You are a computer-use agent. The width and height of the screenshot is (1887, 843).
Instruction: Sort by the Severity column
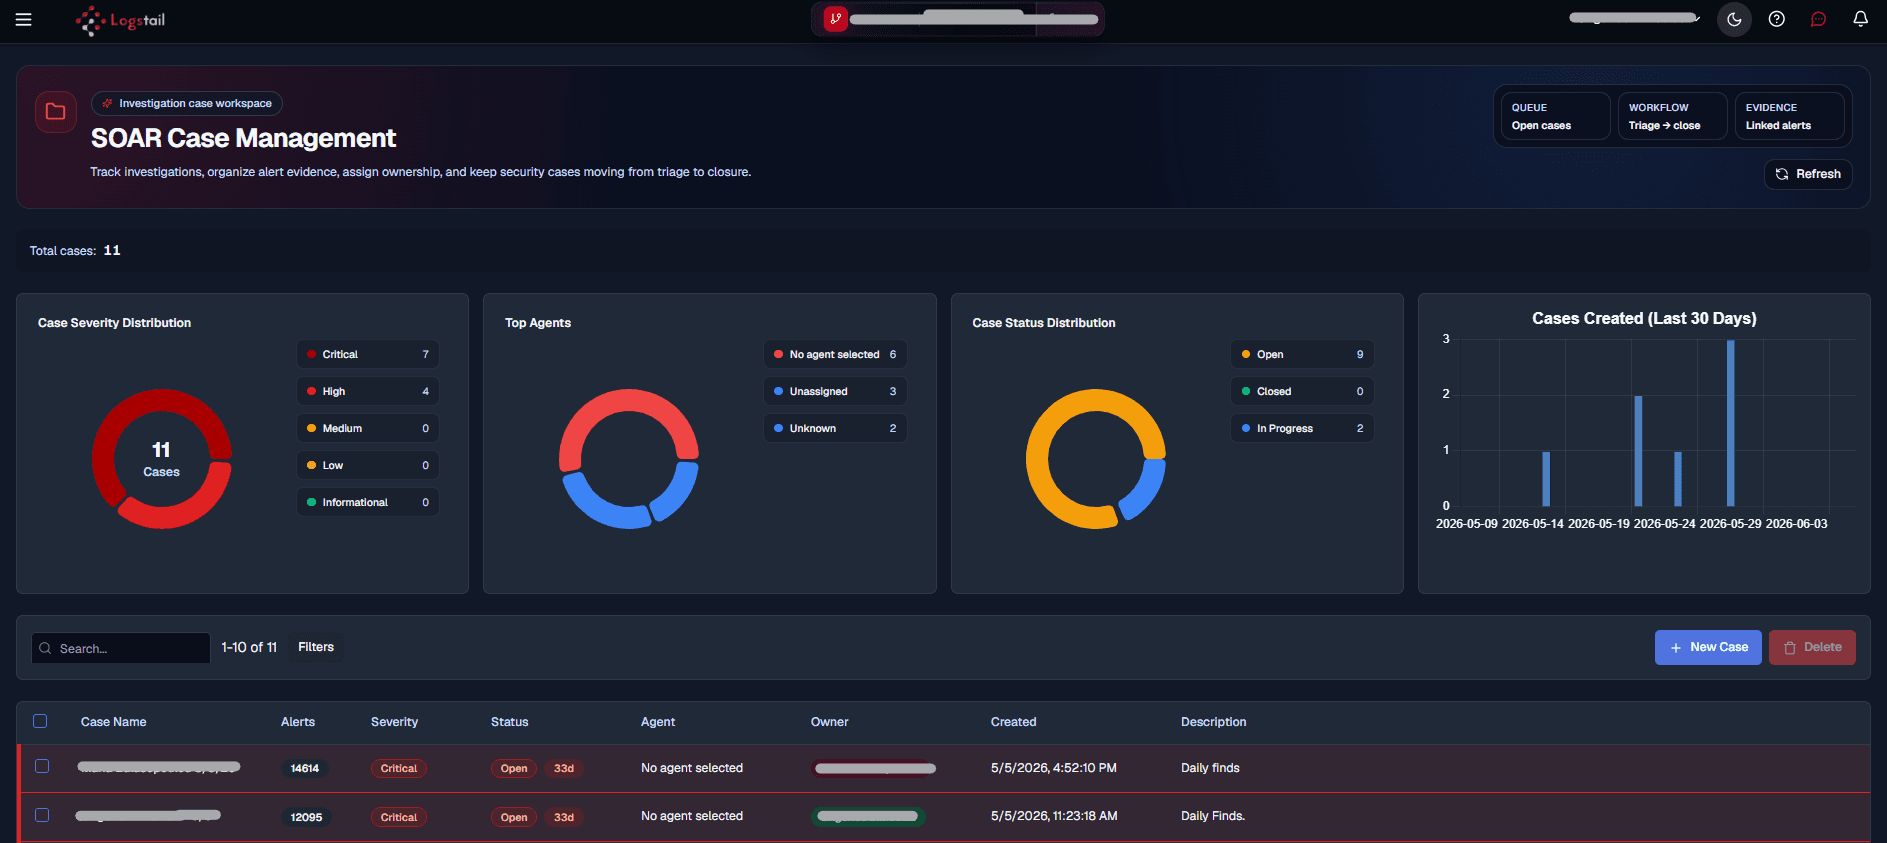point(394,722)
